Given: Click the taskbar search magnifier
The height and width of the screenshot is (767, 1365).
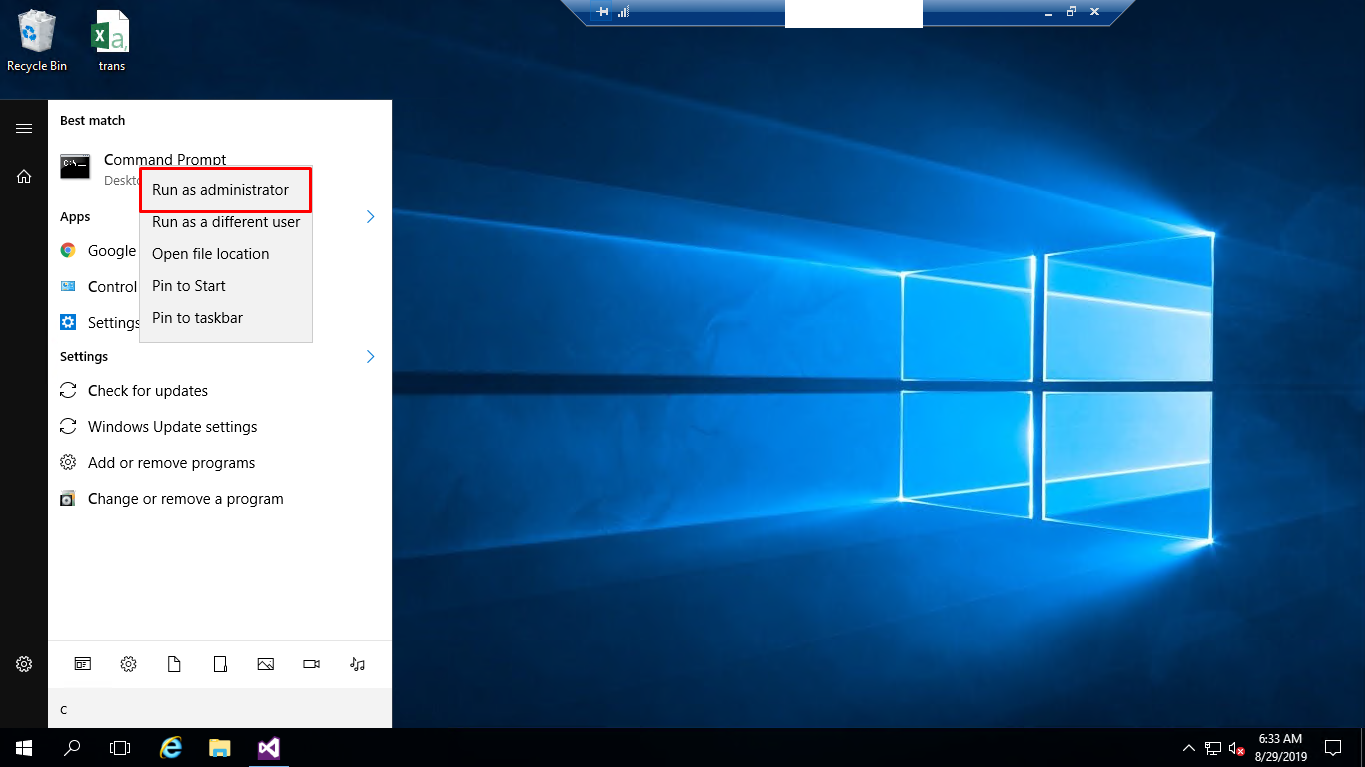Looking at the screenshot, I should pyautogui.click(x=72, y=748).
